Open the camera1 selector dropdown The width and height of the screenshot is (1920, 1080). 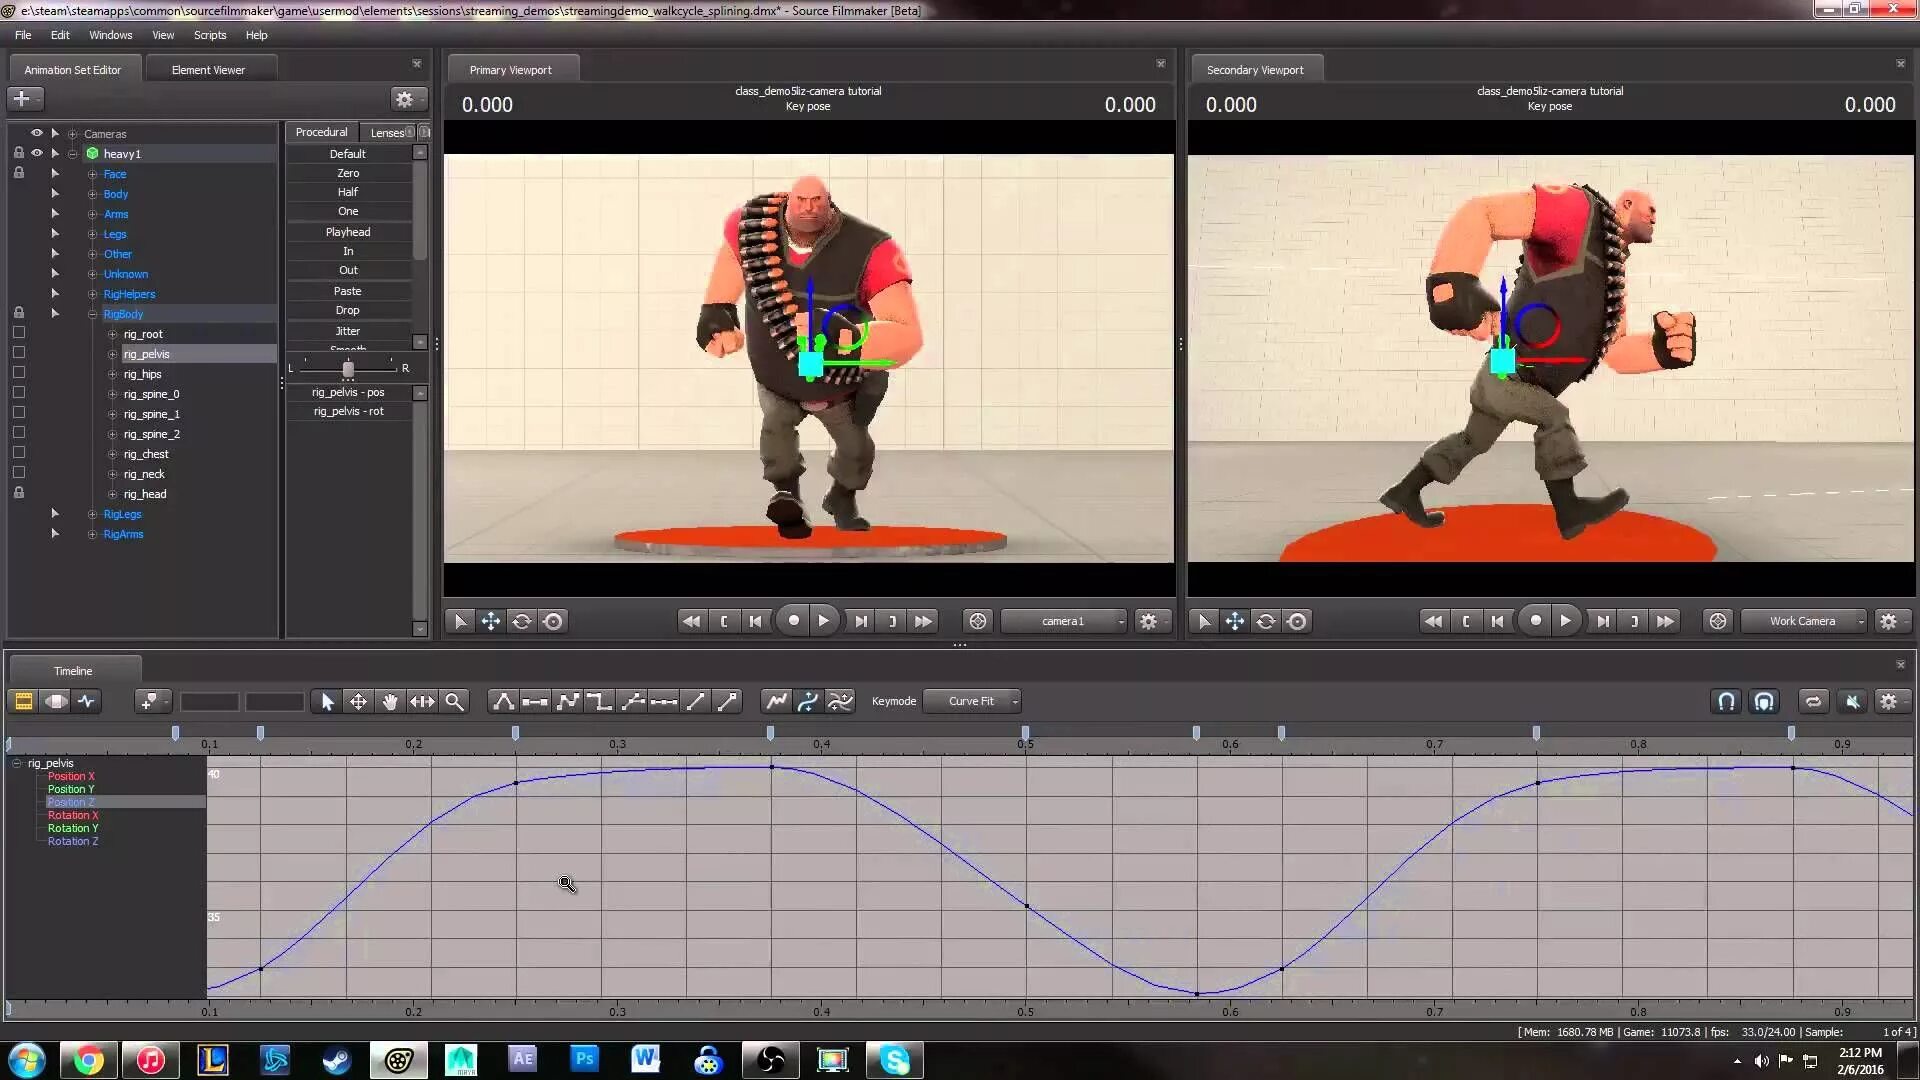point(1063,621)
